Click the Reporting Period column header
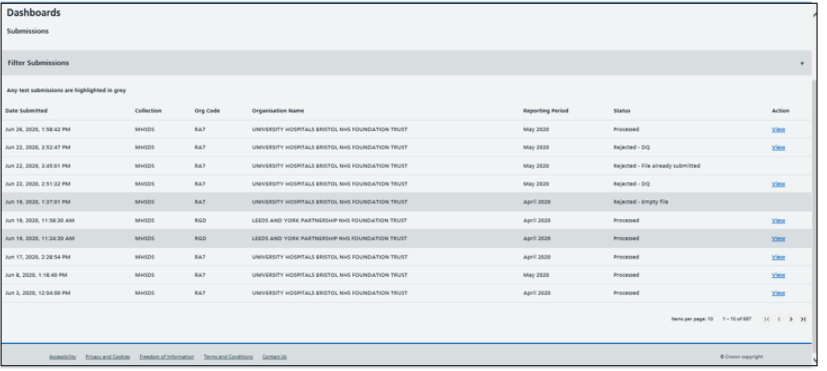The width and height of the screenshot is (827, 371). coord(546,111)
